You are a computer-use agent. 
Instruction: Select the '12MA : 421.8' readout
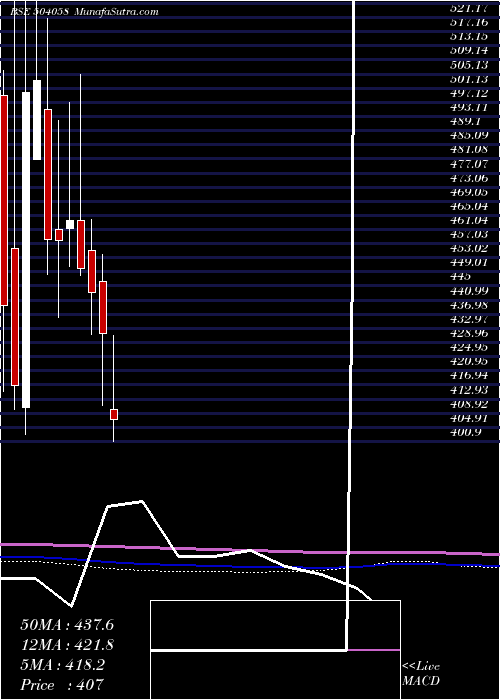tap(67, 645)
